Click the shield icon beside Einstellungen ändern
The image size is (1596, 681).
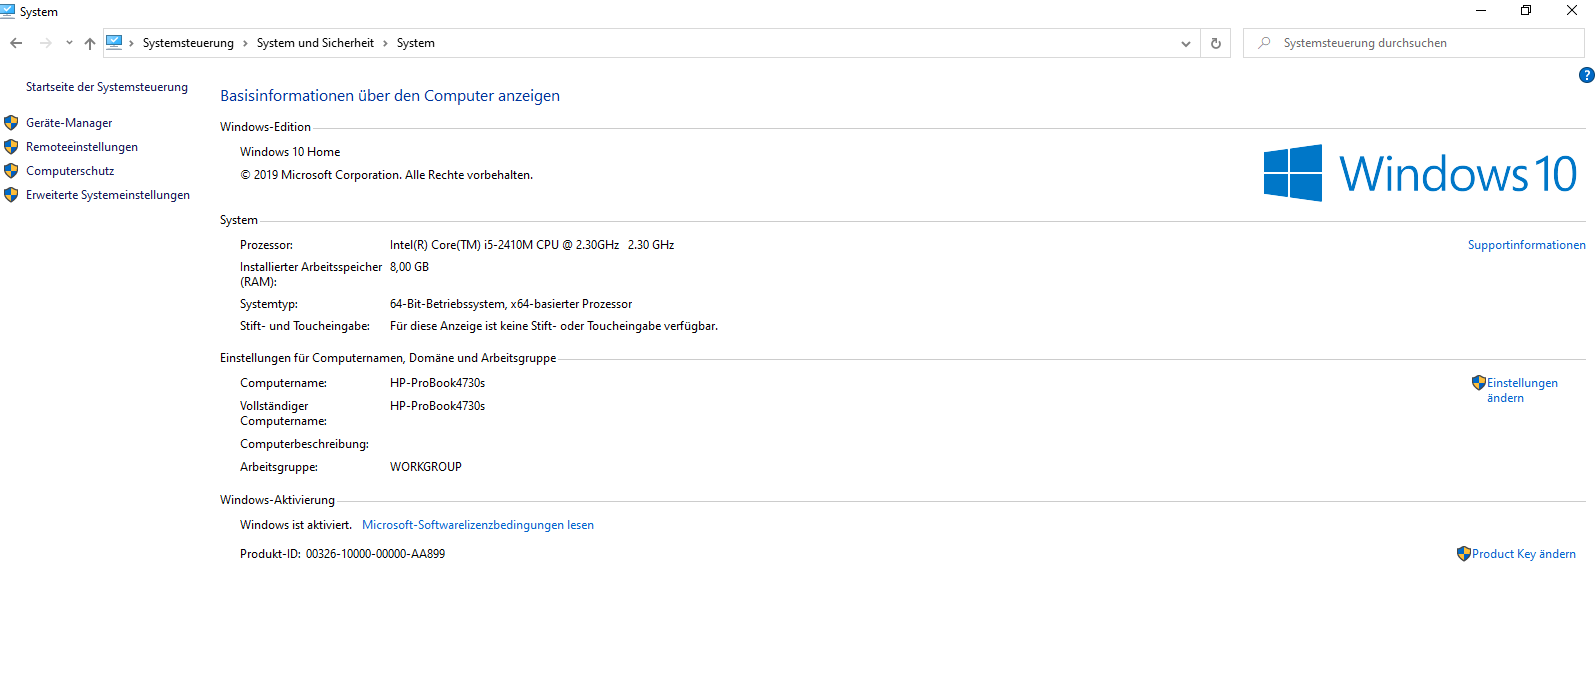[x=1479, y=382]
